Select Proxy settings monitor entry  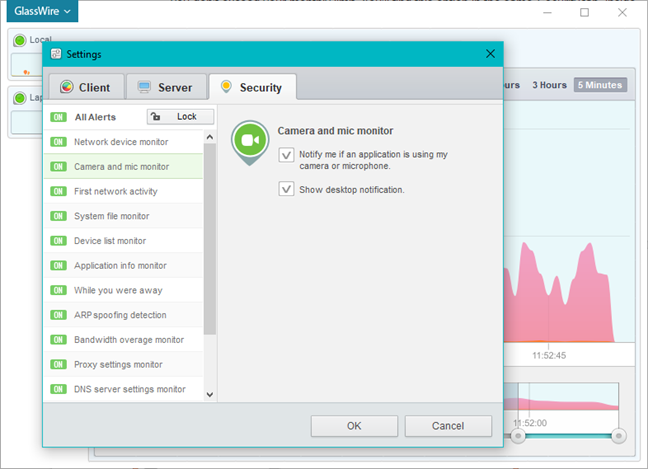(124, 364)
